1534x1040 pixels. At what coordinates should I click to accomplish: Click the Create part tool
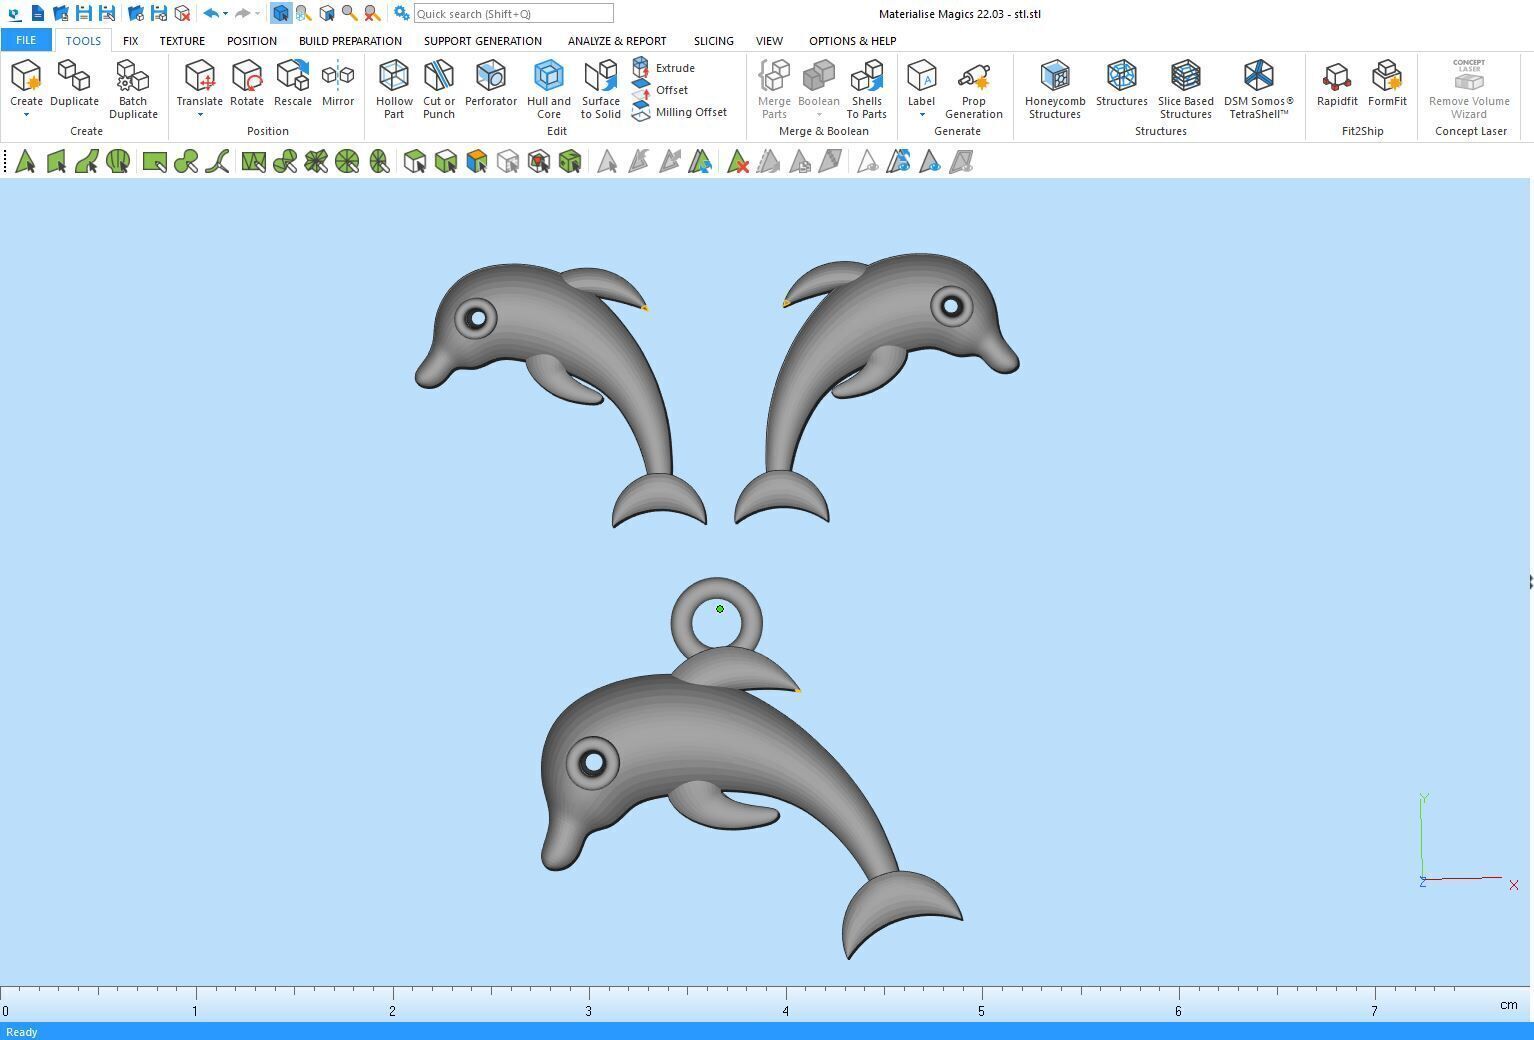(x=26, y=83)
